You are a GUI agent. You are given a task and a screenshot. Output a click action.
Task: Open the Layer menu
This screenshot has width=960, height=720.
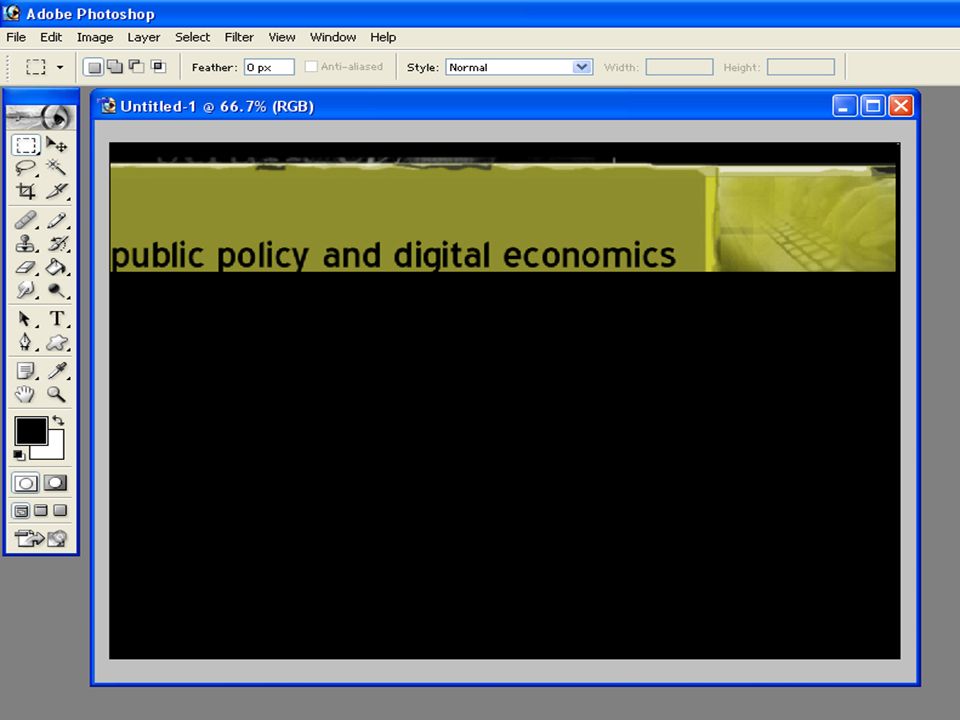[x=144, y=37]
